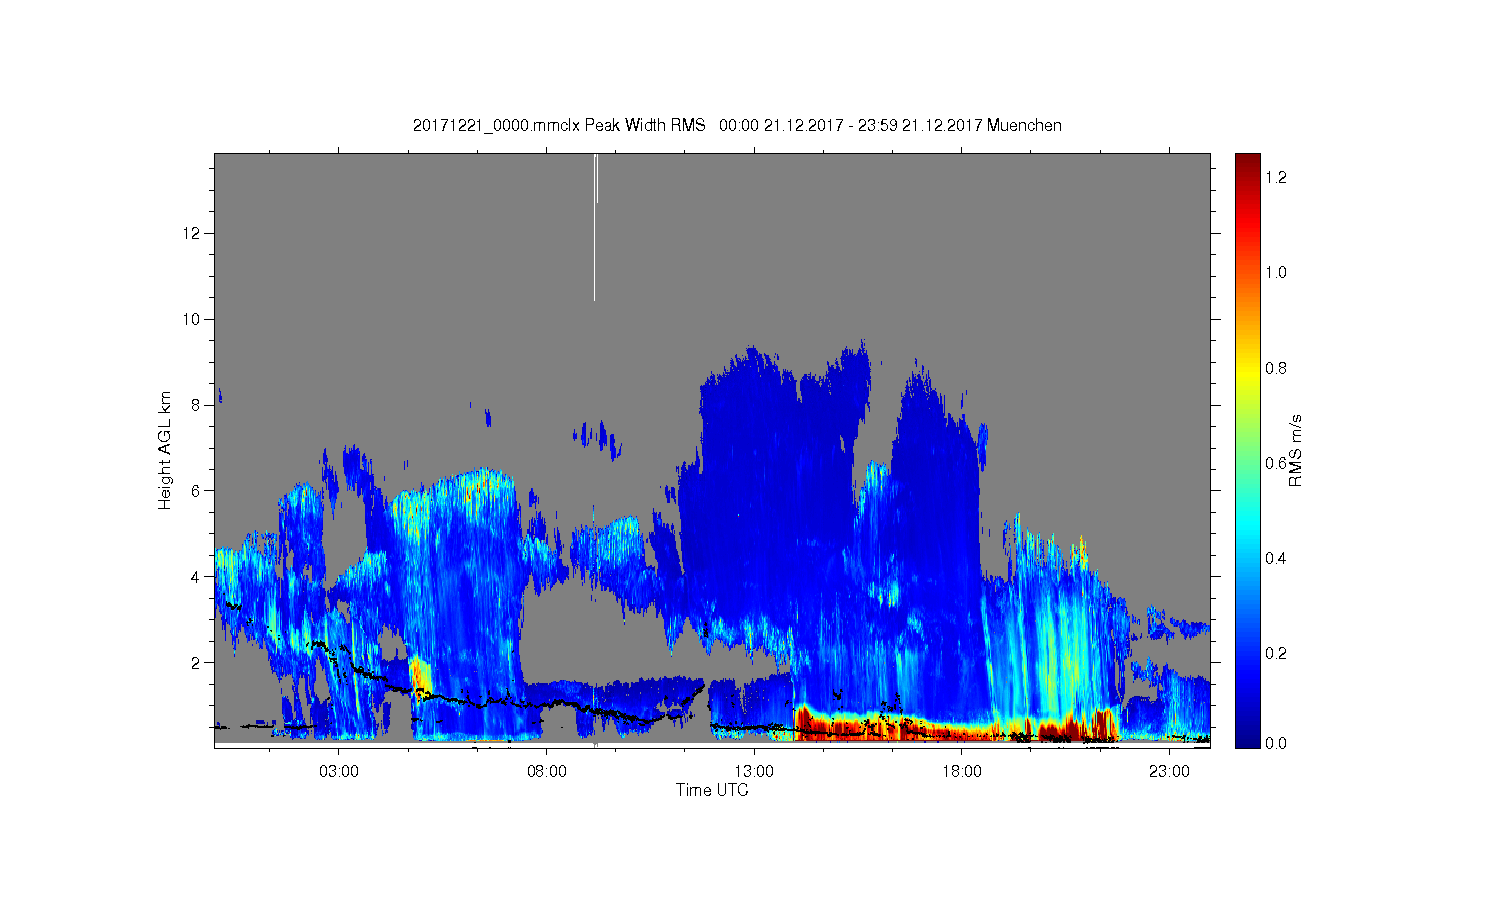Screen dimensions: 1500x900
Task: Click the plot title text
Action: 737,125
